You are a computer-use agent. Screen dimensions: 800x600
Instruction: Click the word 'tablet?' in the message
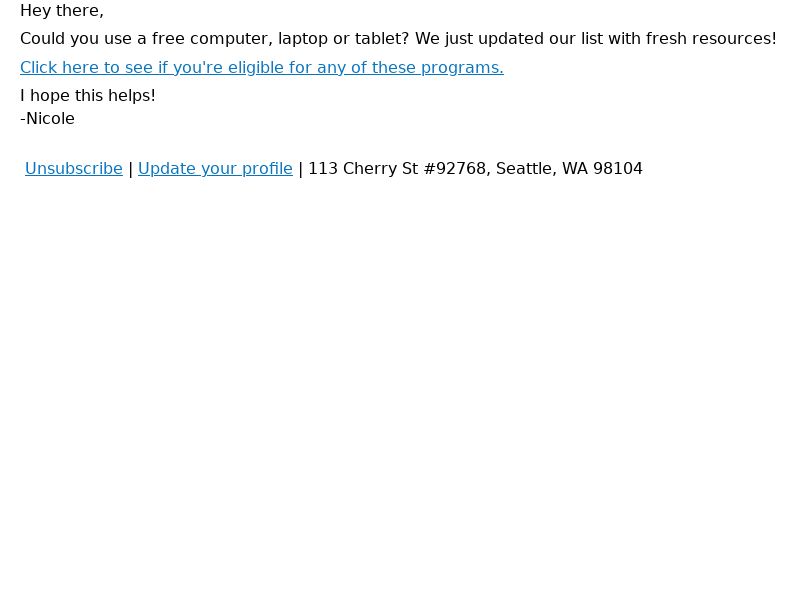(x=382, y=39)
